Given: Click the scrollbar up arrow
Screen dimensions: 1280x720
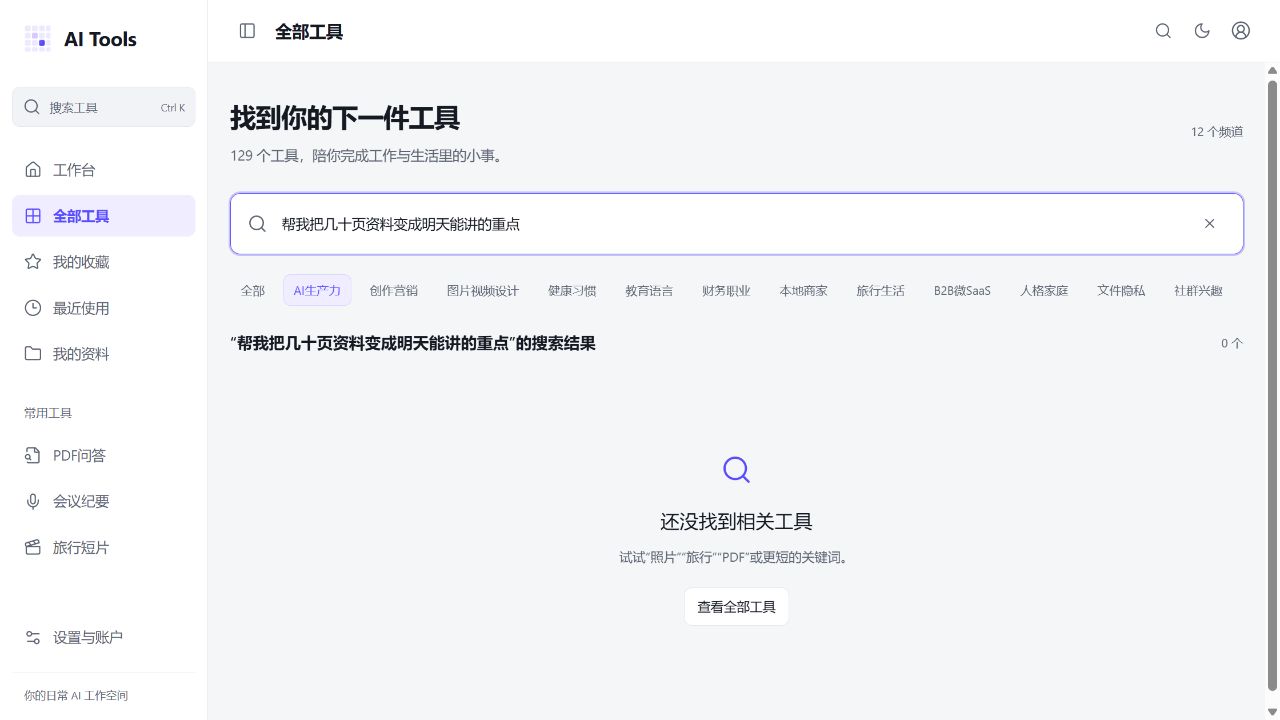Looking at the screenshot, I should click(x=1273, y=70).
